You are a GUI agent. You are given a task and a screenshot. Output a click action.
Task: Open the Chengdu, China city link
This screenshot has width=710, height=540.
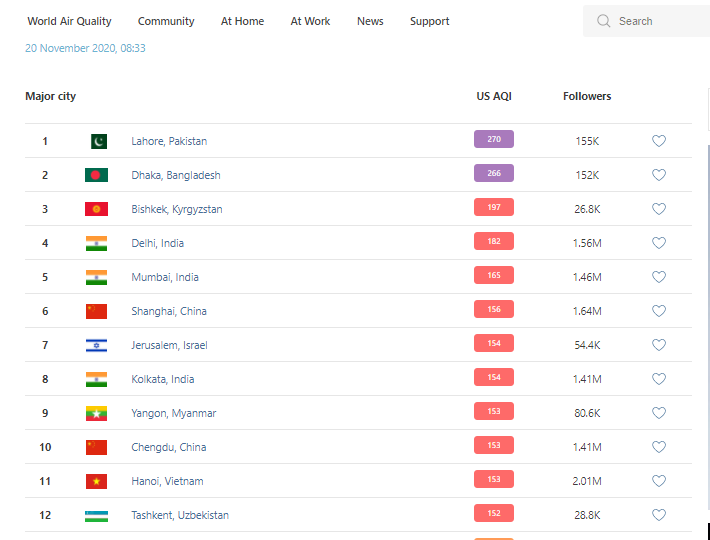click(168, 447)
